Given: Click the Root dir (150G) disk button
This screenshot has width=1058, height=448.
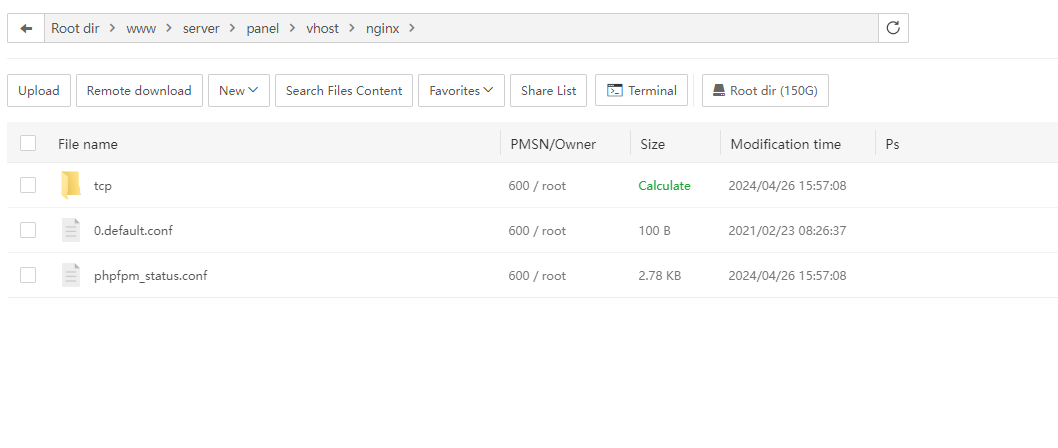Looking at the screenshot, I should pyautogui.click(x=765, y=90).
